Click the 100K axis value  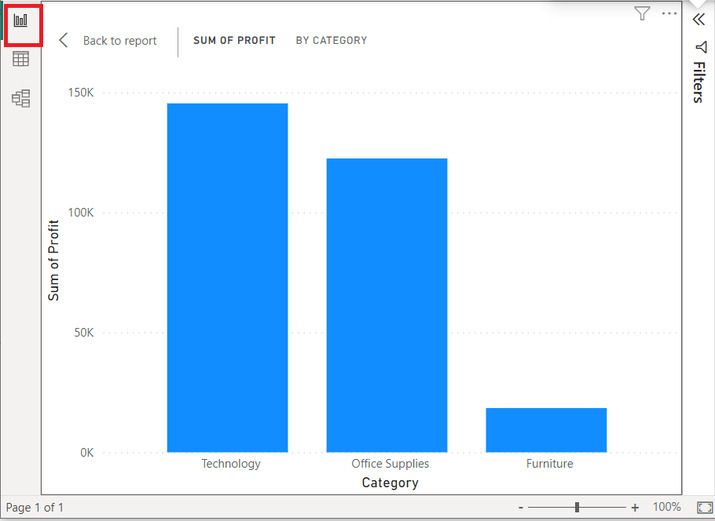point(81,212)
